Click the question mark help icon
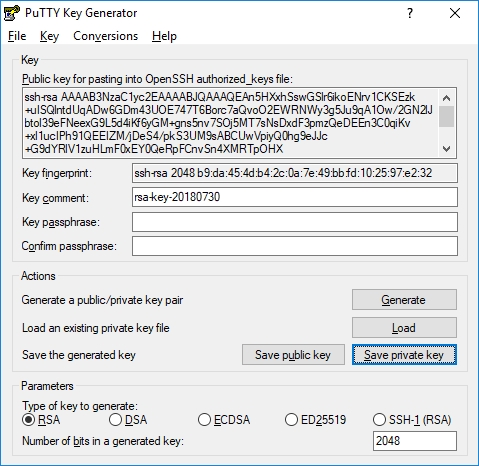 410,13
